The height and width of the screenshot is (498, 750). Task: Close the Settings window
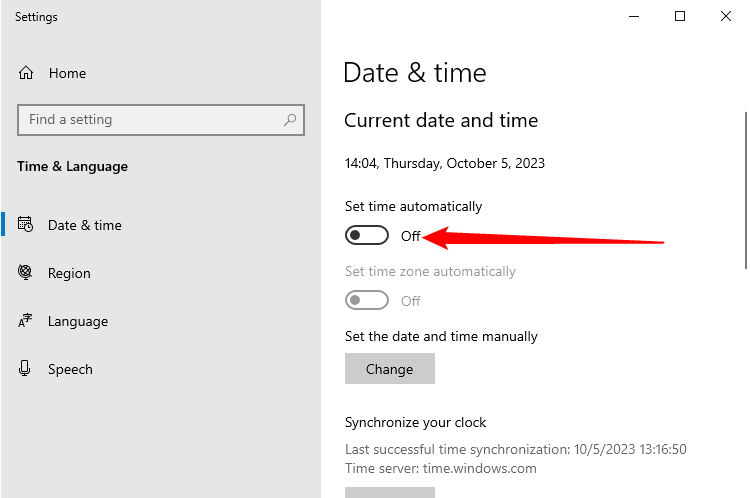pyautogui.click(x=726, y=16)
